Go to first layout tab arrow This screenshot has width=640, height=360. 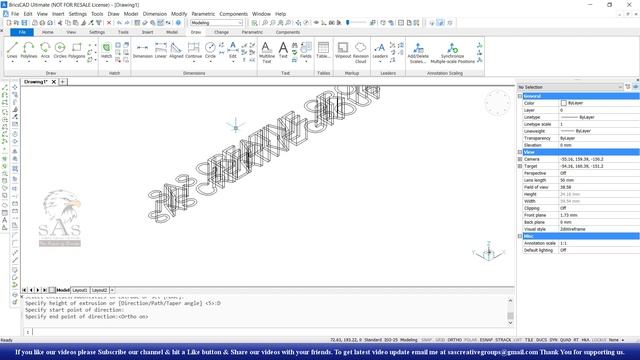pyautogui.click(x=24, y=290)
